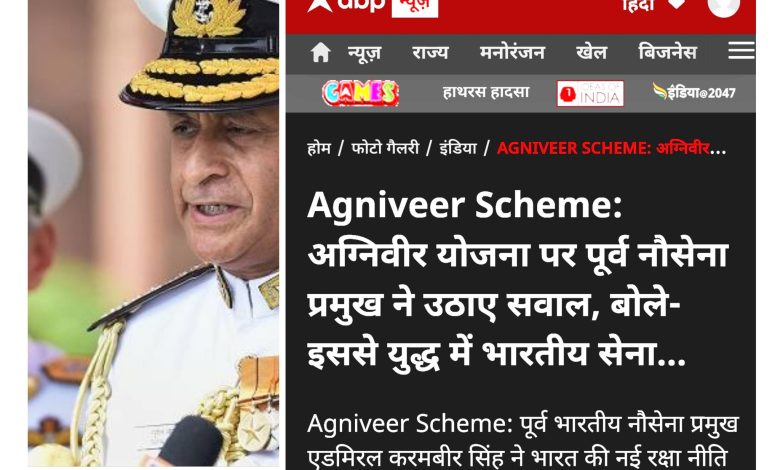Open the hamburger menu icon
The image size is (780, 470).
741,51
